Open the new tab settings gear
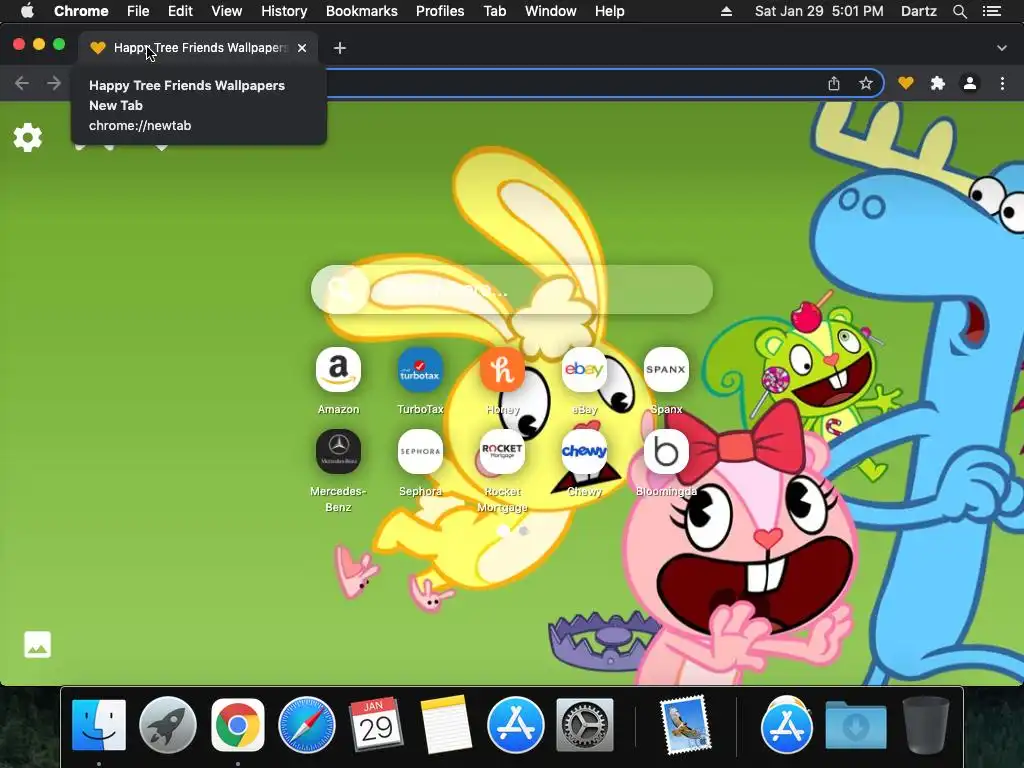 coord(27,138)
